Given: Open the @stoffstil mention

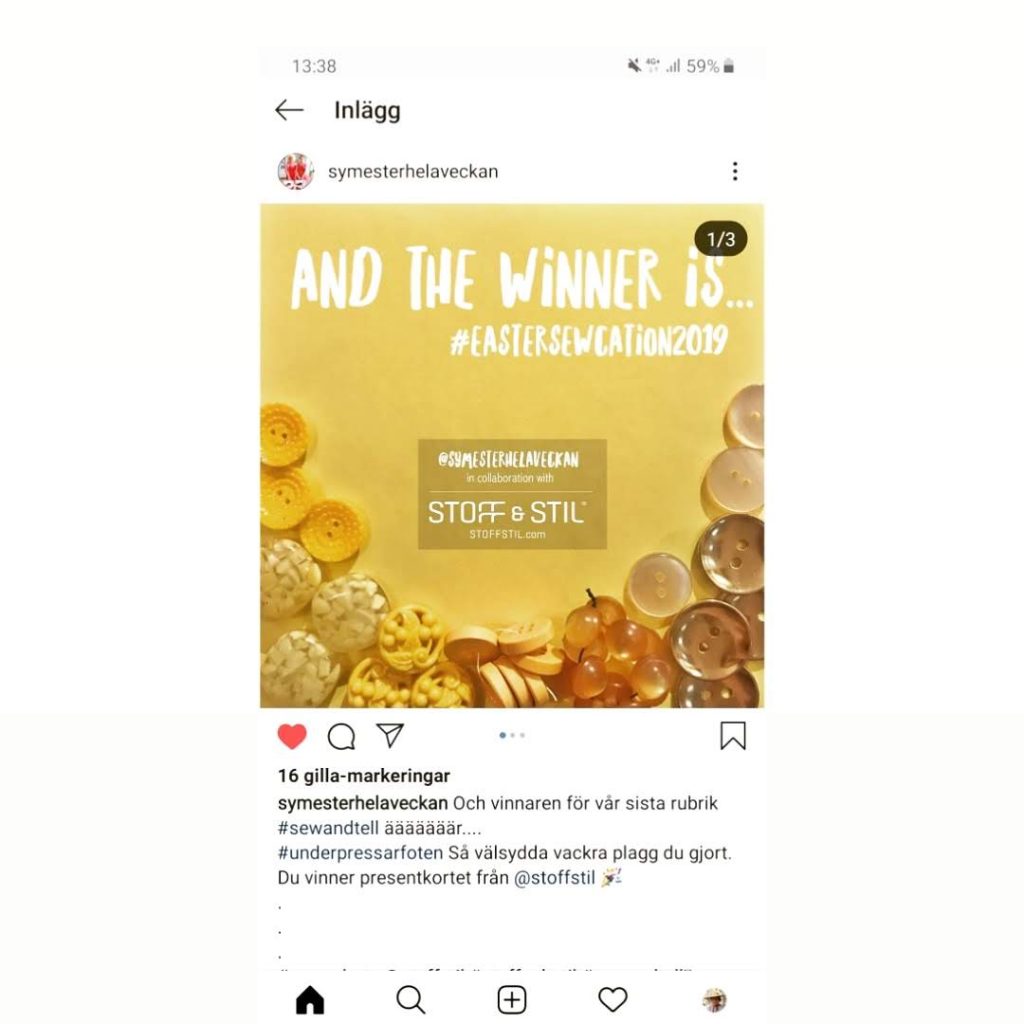Looking at the screenshot, I should [x=554, y=878].
